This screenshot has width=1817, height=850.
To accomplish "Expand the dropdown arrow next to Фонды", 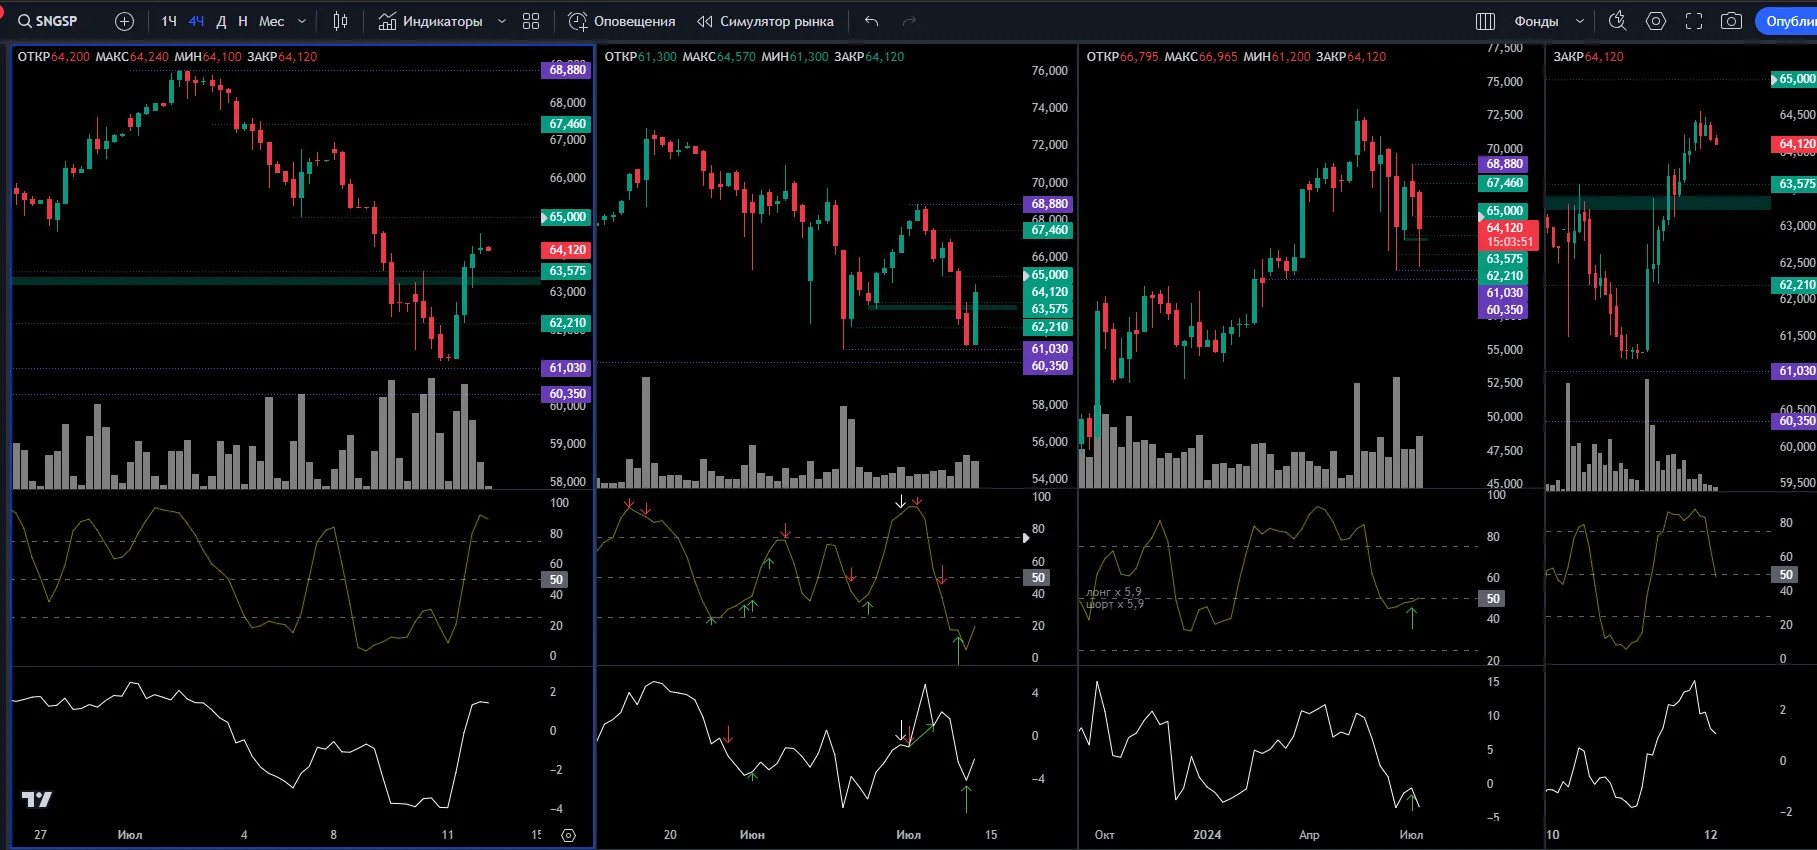I will [1580, 21].
